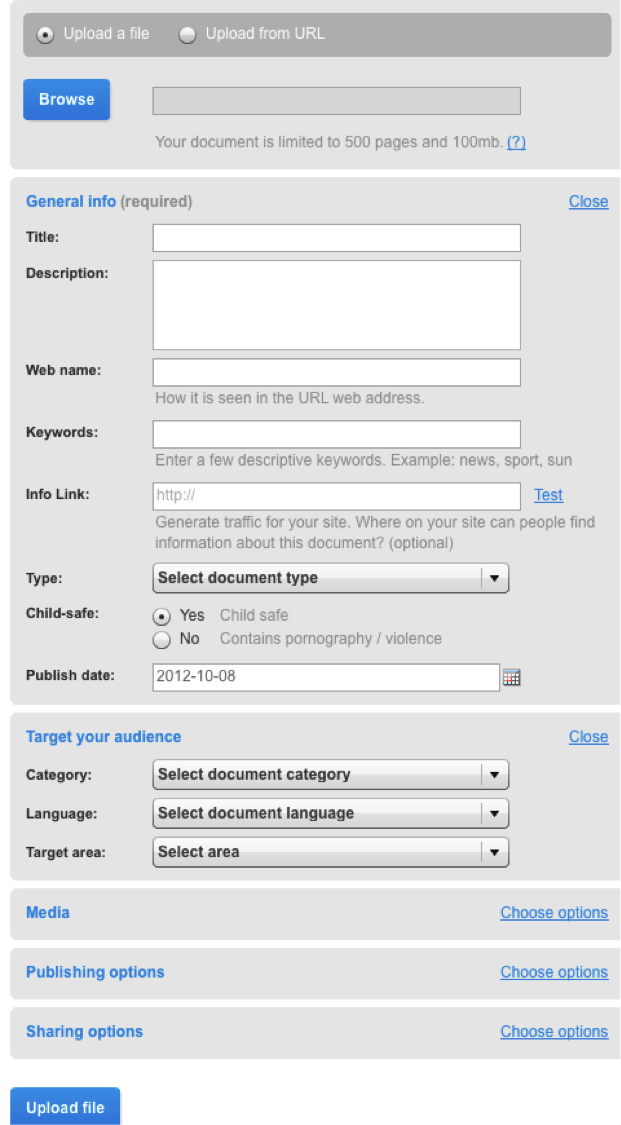621x1125 pixels.
Task: Close the Target your audience section
Action: tap(589, 737)
